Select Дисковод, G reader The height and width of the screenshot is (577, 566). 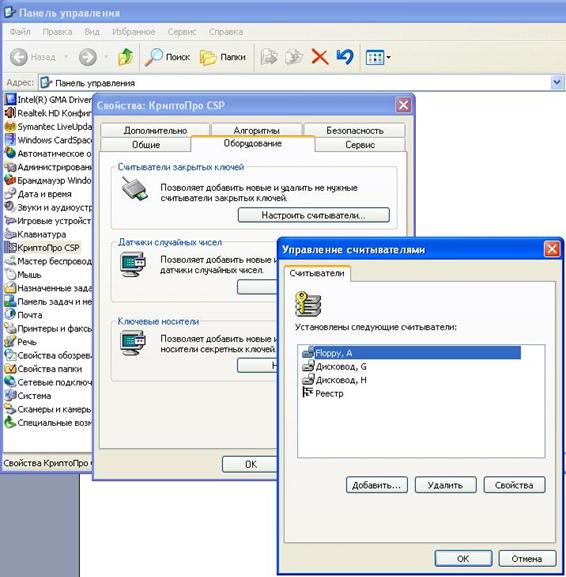click(334, 367)
